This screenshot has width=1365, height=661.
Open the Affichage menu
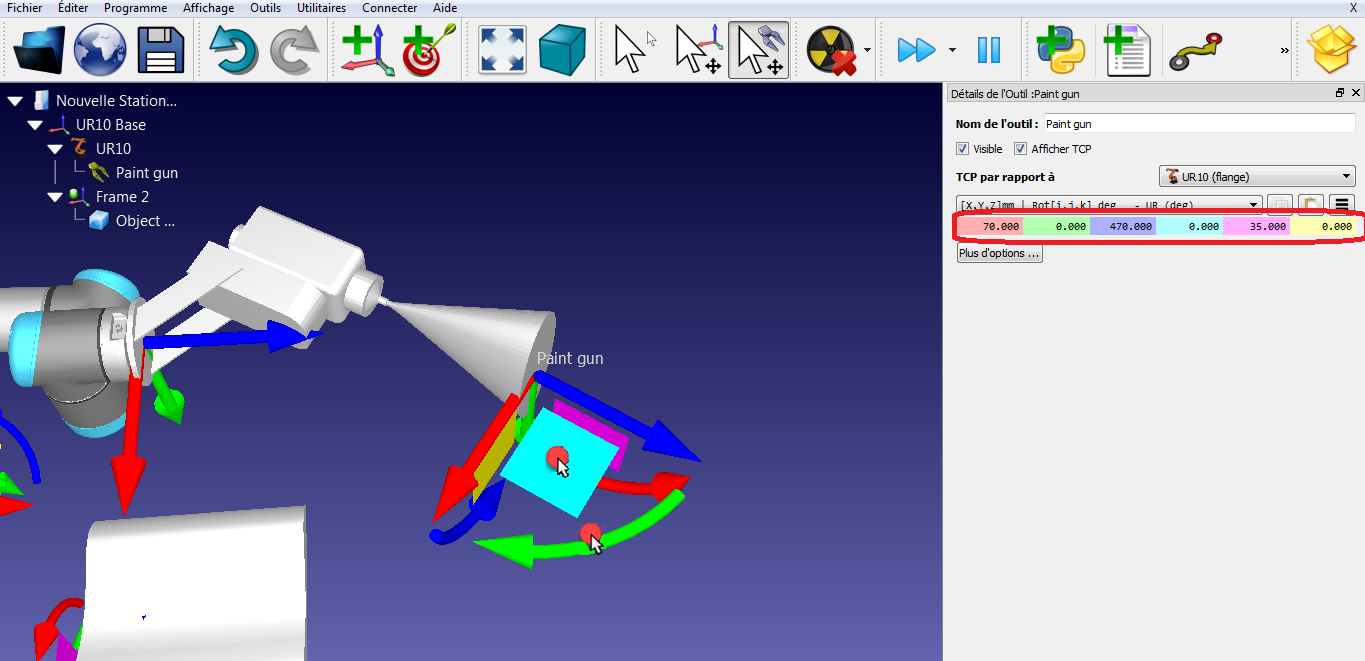(x=208, y=8)
